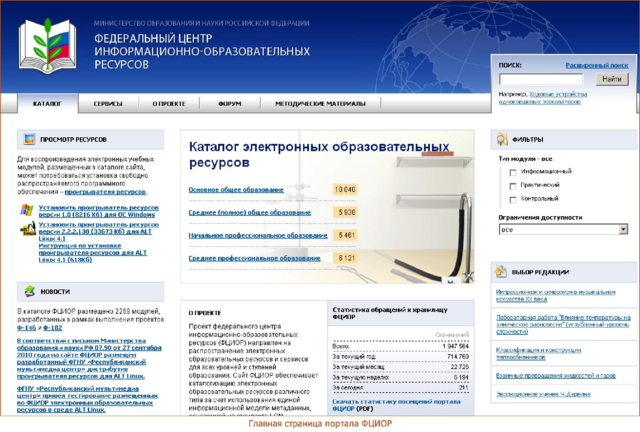This screenshot has width=640, height=432.
Task: Click the Найти search button
Action: 612,79
